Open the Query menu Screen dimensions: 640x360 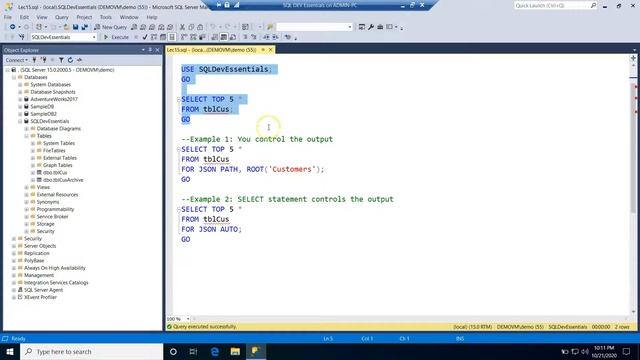pyautogui.click(x=62, y=17)
